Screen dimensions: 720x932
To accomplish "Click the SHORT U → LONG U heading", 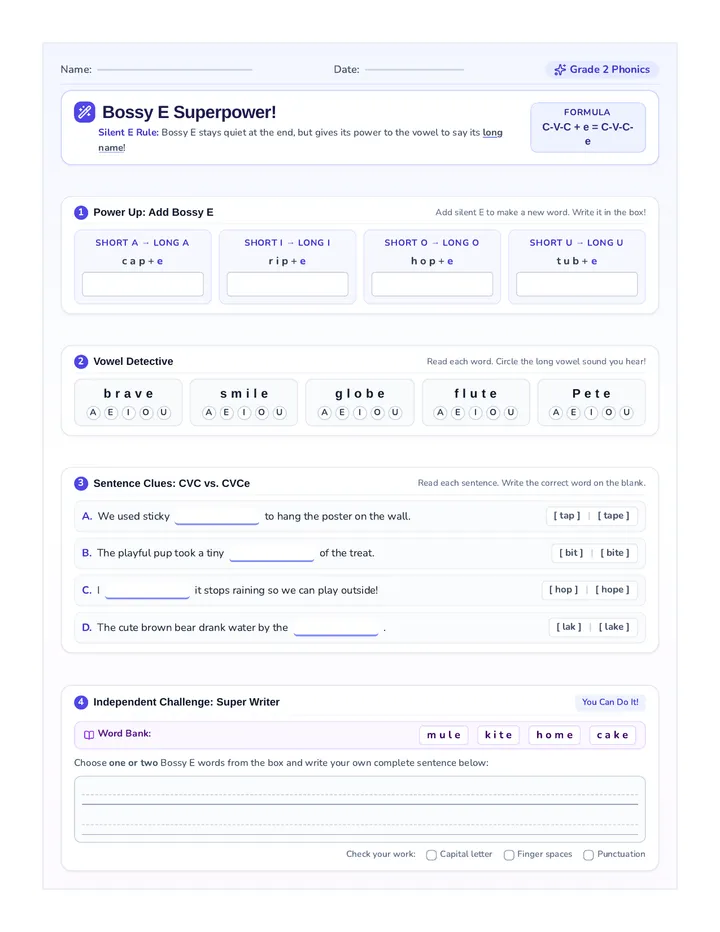I will click(576, 243).
